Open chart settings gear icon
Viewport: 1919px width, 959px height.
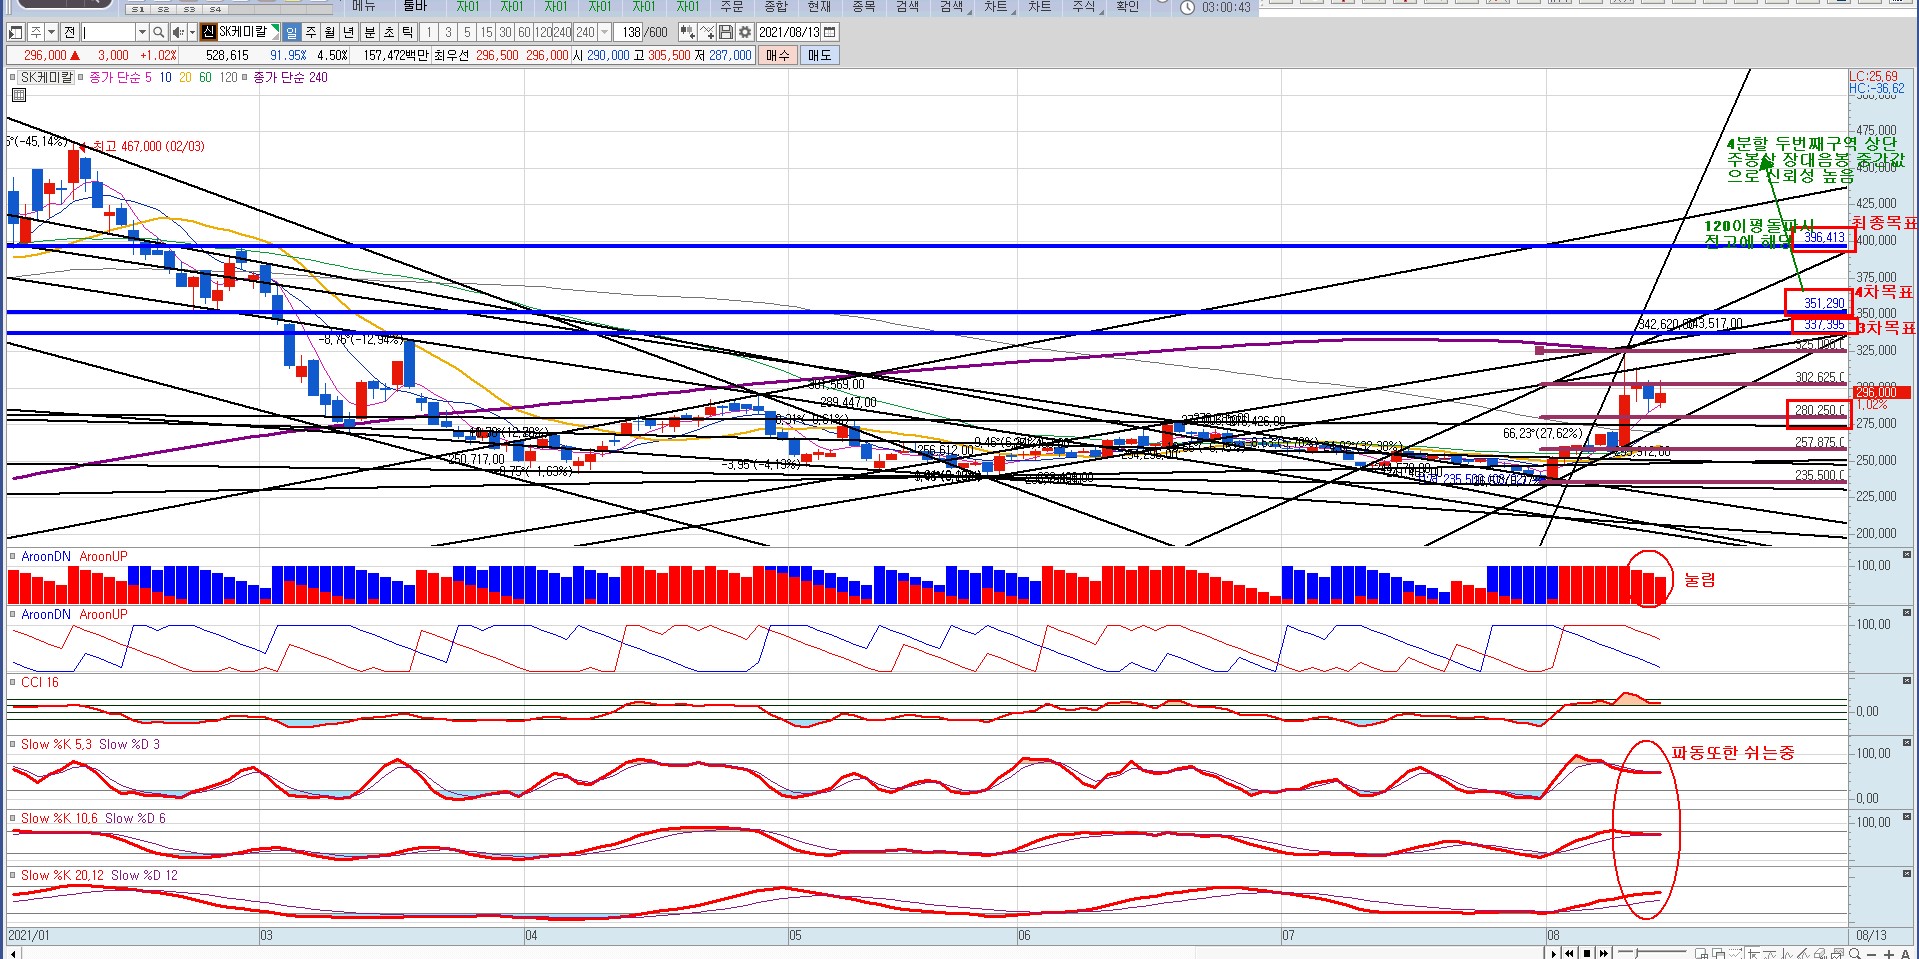(x=744, y=32)
